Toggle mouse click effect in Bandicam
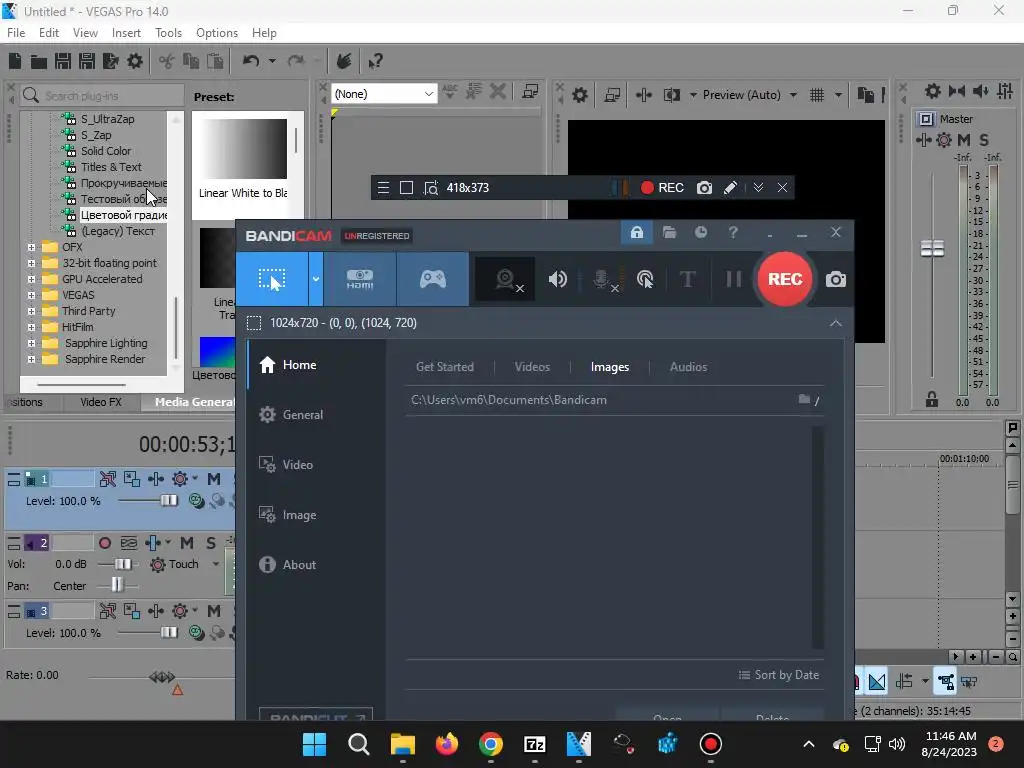 (645, 280)
